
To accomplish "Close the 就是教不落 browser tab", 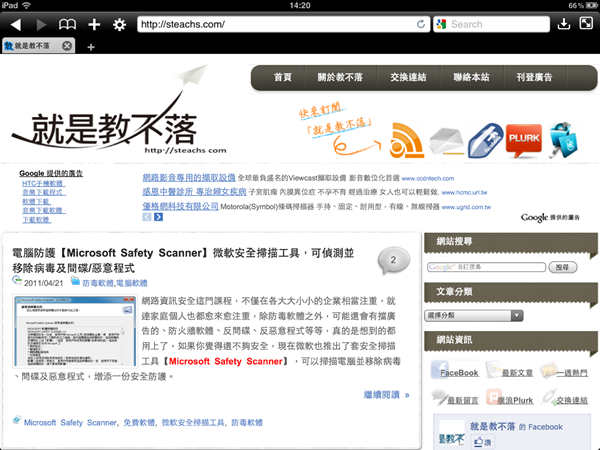I will coord(67,46).
